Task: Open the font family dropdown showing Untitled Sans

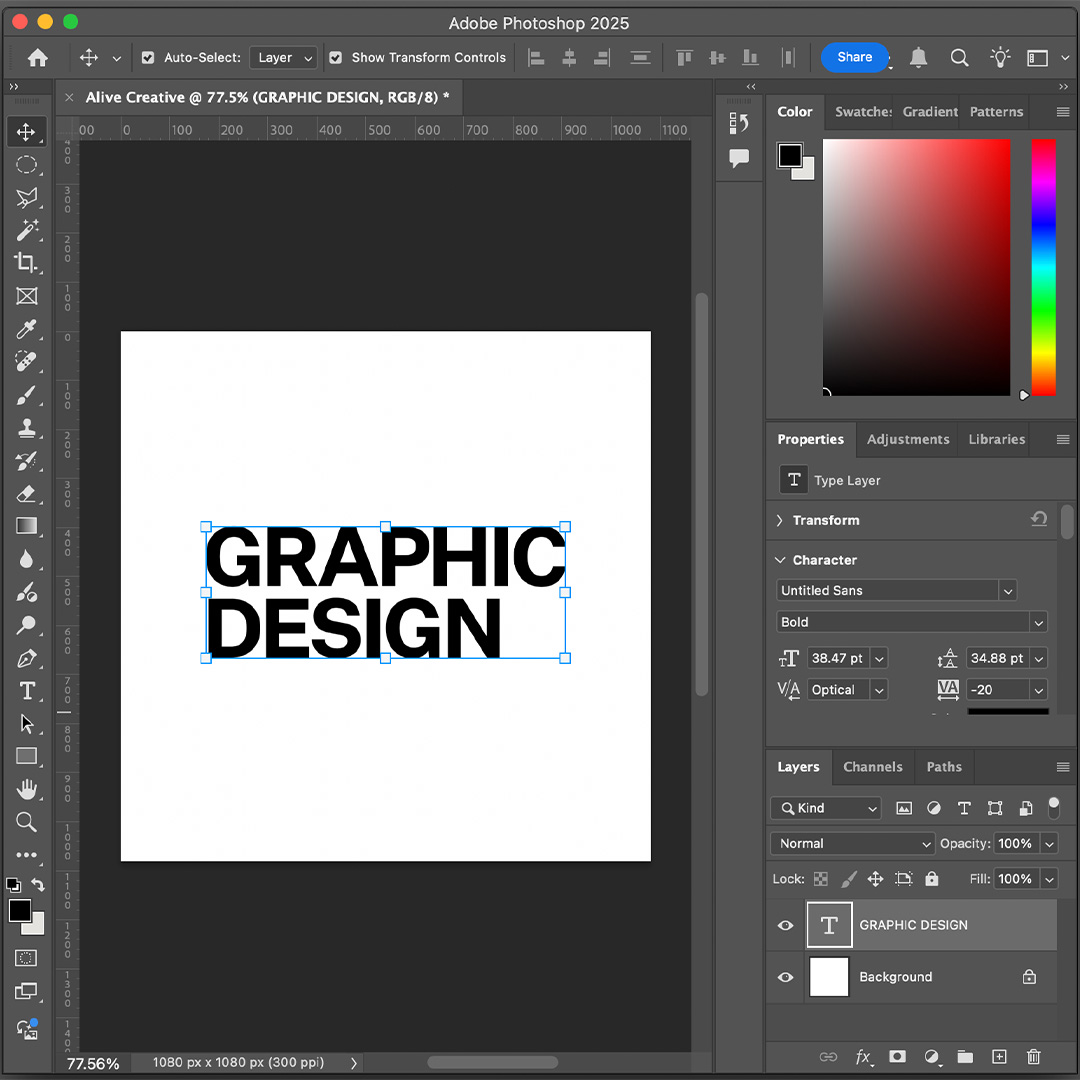Action: (1008, 590)
